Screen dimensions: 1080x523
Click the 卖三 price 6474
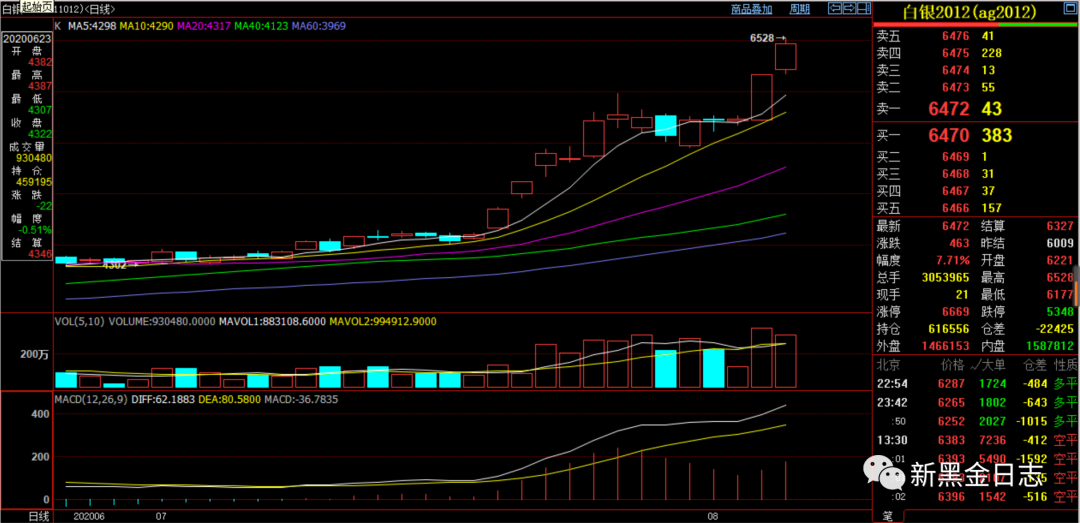957,70
